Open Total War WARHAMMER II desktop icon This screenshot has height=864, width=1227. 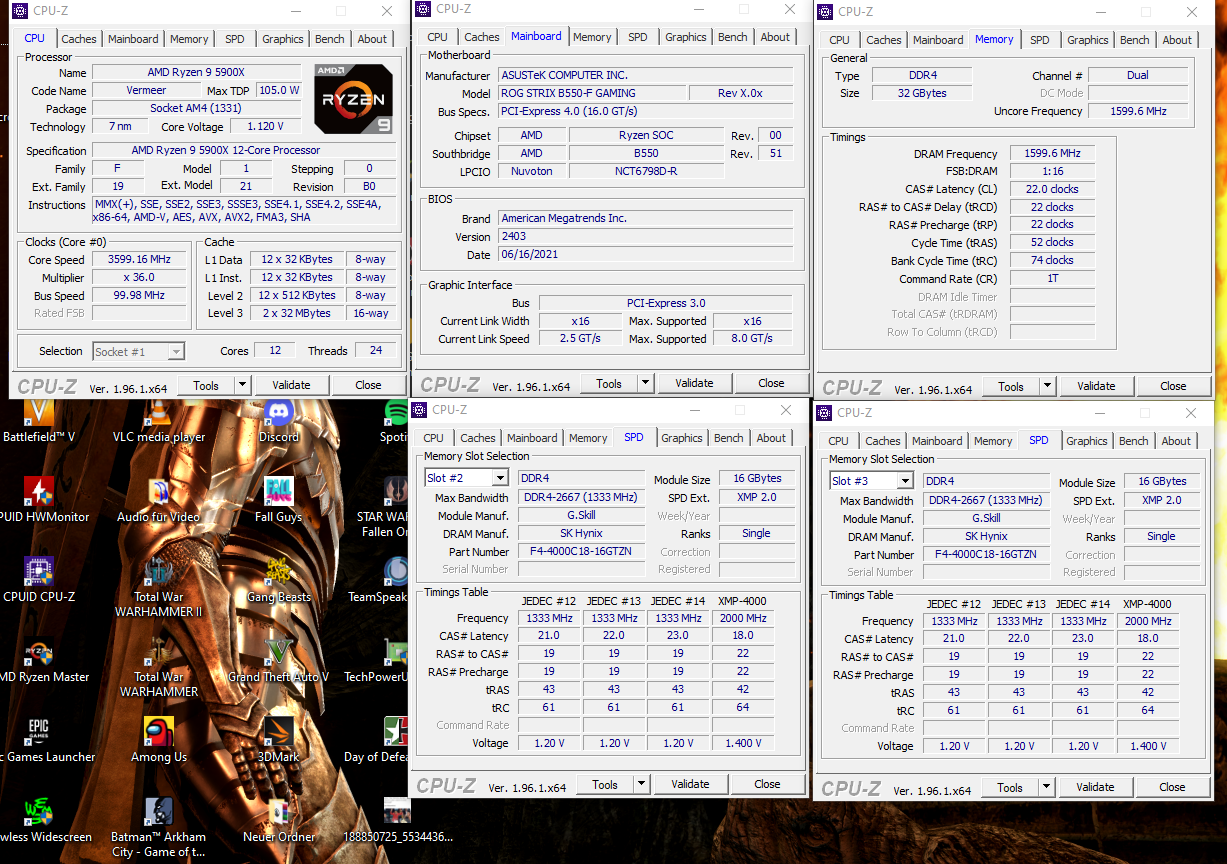click(159, 572)
